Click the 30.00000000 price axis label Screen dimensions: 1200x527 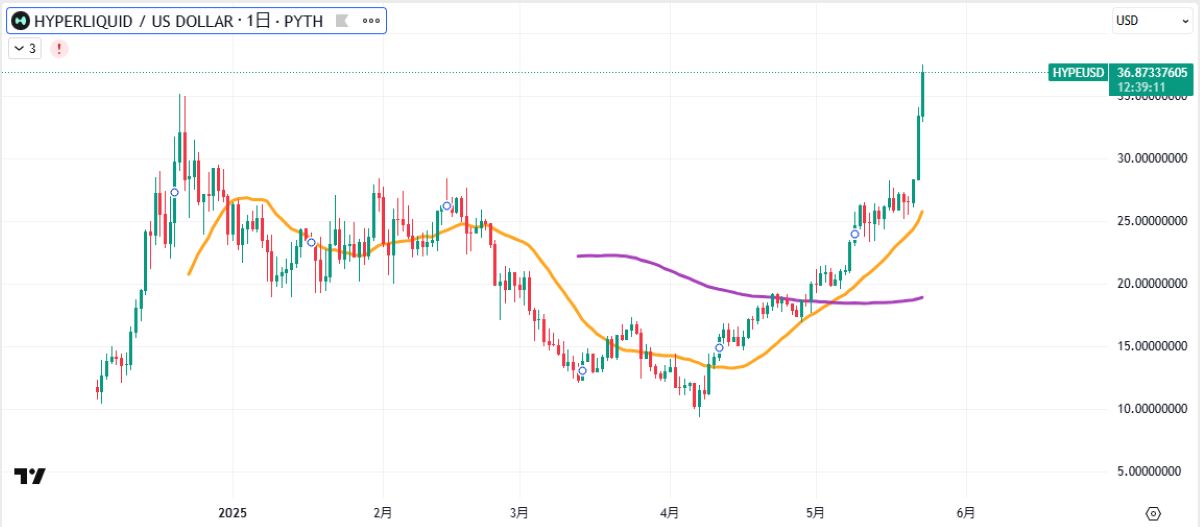click(1152, 158)
